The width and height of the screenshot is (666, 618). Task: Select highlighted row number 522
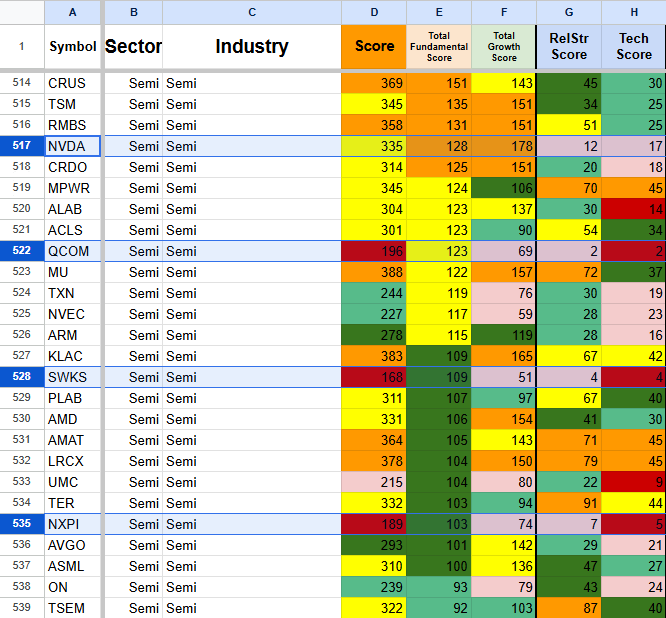point(22,251)
